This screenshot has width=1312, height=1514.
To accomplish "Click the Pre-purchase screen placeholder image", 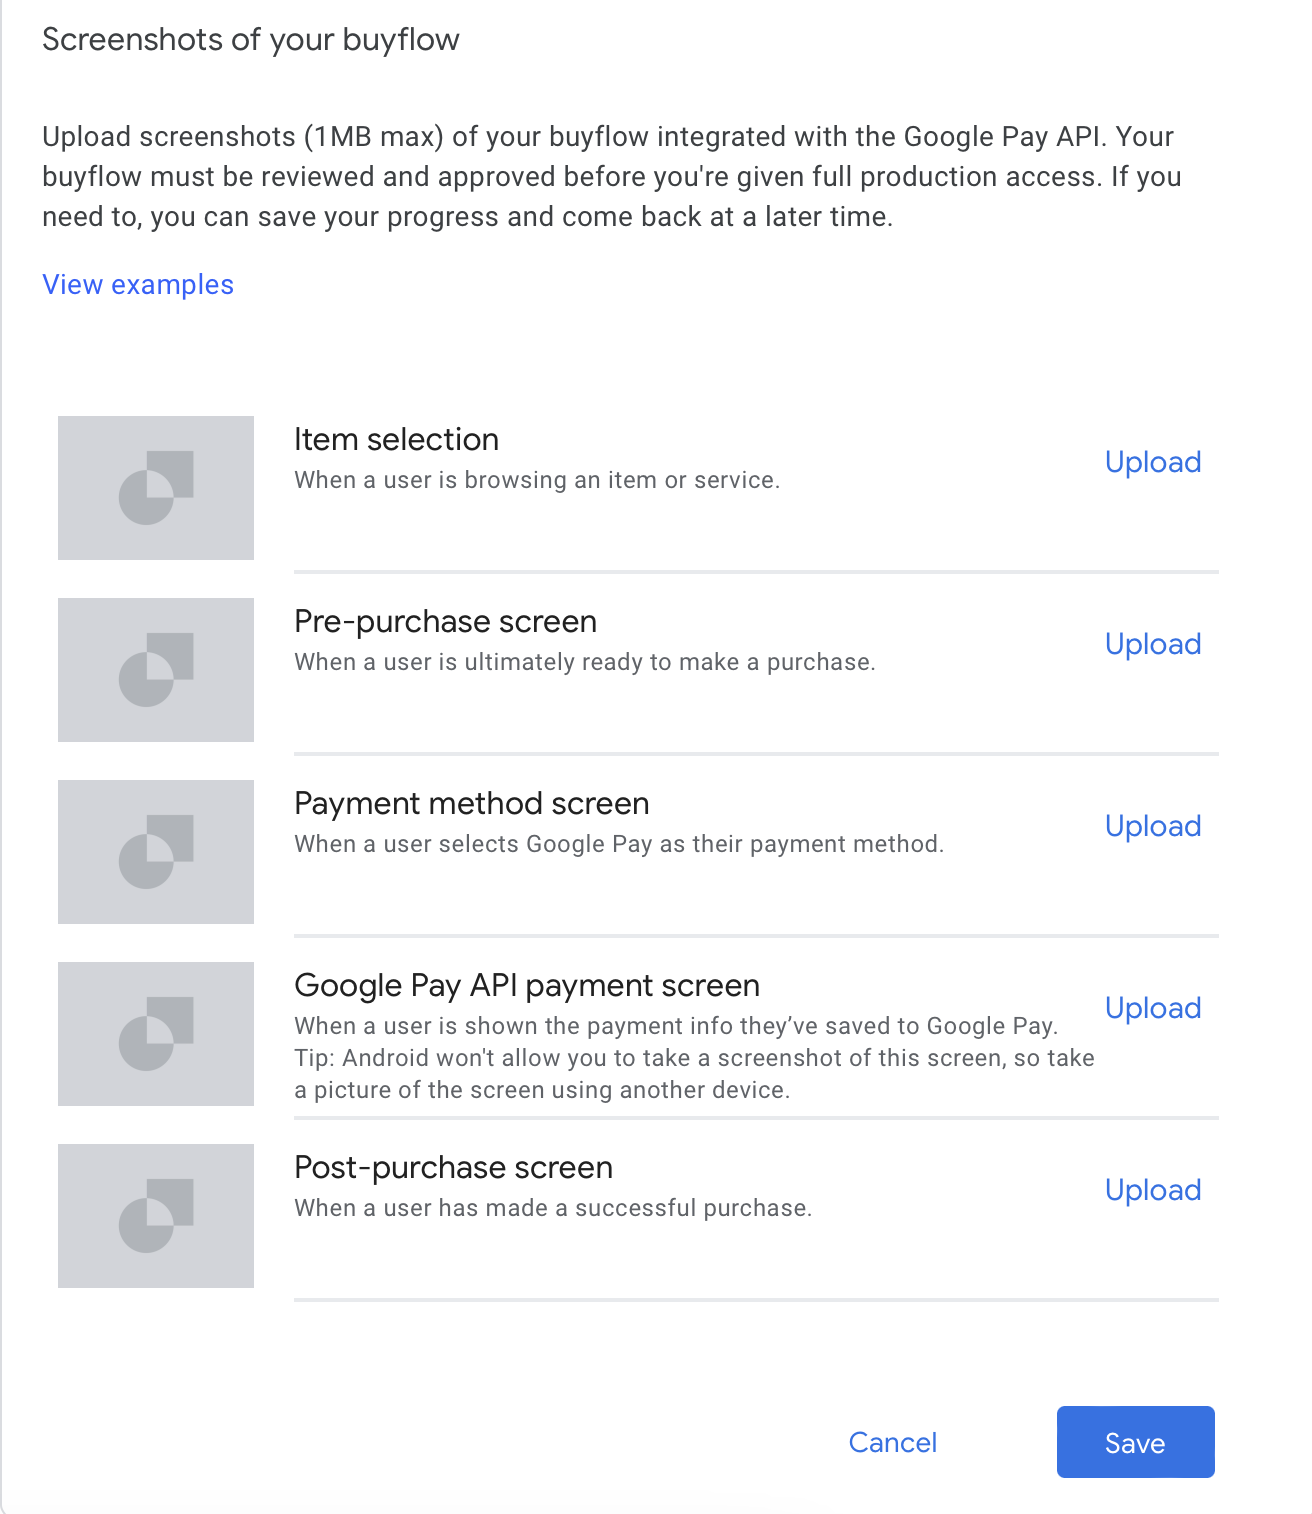I will pyautogui.click(x=156, y=670).
